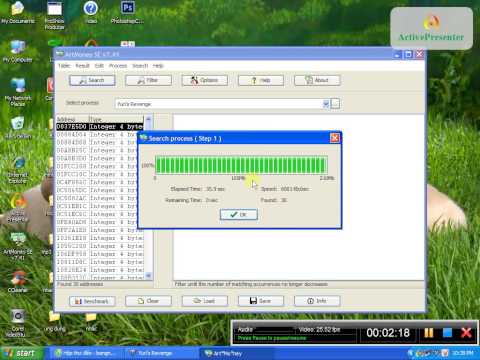Click address list scrollbar up arrow
The height and width of the screenshot is (360, 480).
point(148,119)
